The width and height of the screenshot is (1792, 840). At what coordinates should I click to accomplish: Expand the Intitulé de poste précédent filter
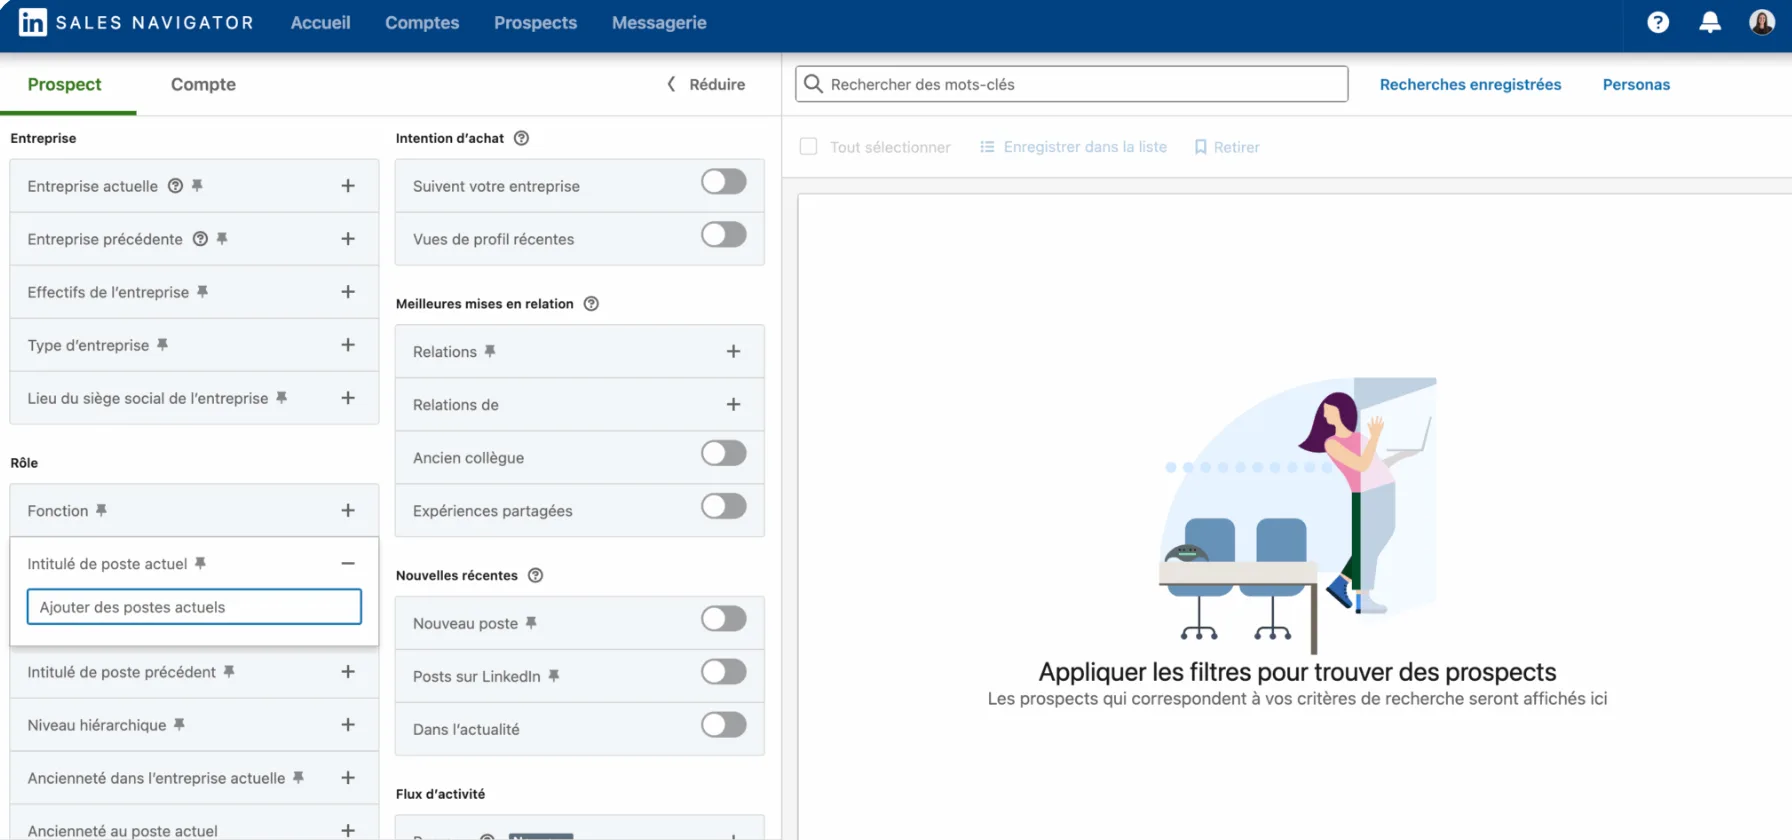coord(348,671)
